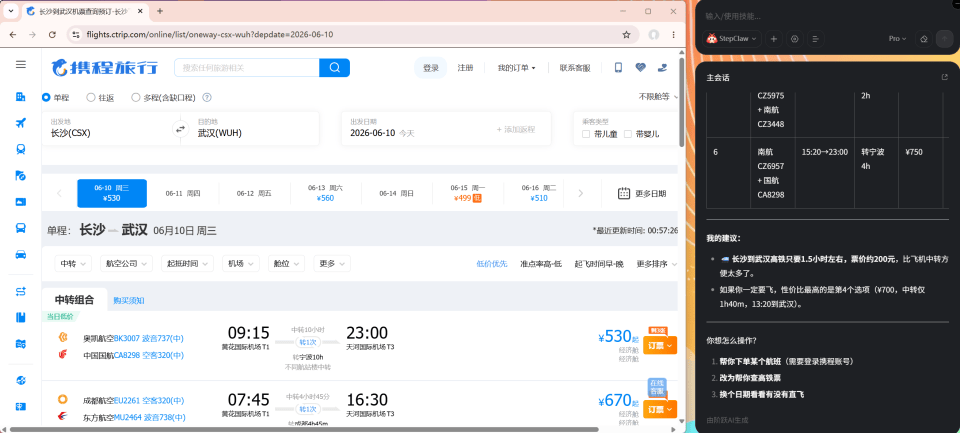
Task: Expand the 中转 filter dropdown
Action: coord(73,263)
